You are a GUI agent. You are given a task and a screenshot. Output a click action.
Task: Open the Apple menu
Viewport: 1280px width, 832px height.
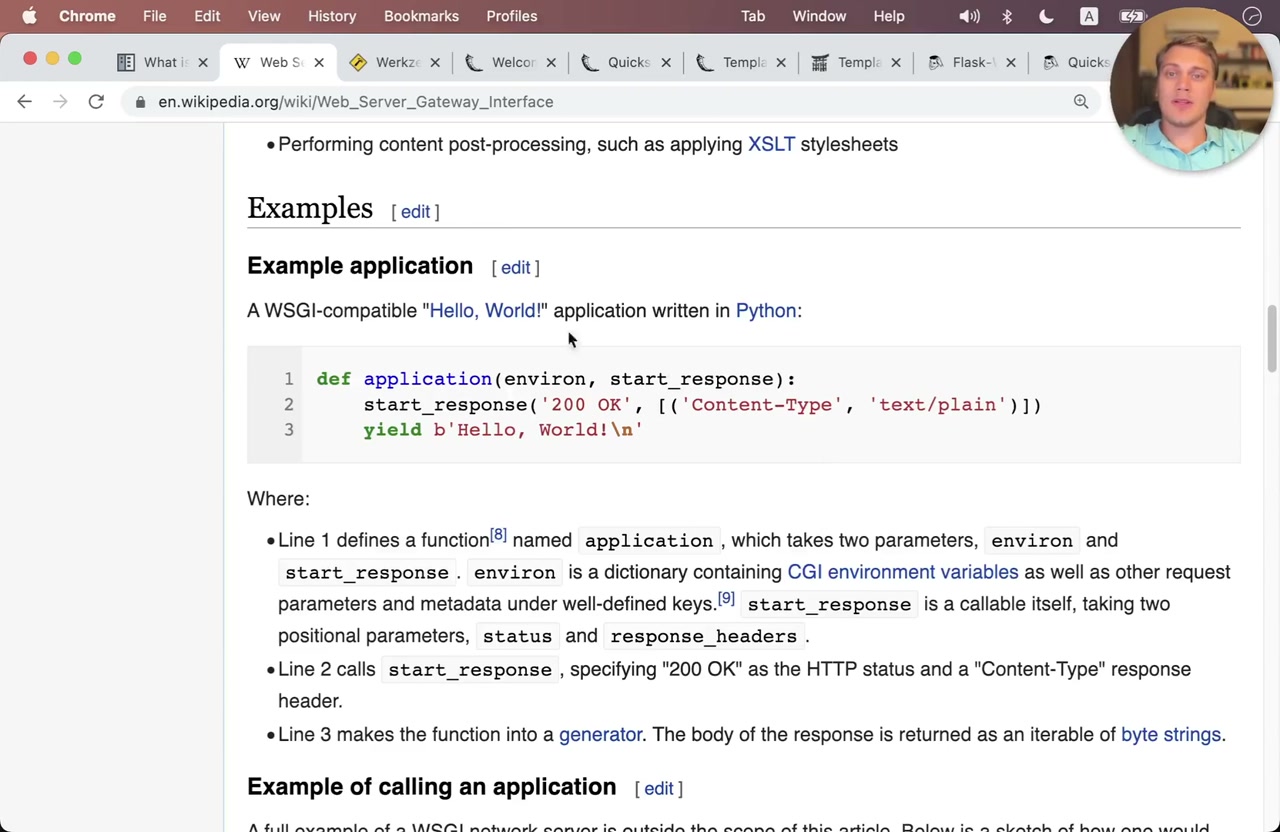coord(29,16)
